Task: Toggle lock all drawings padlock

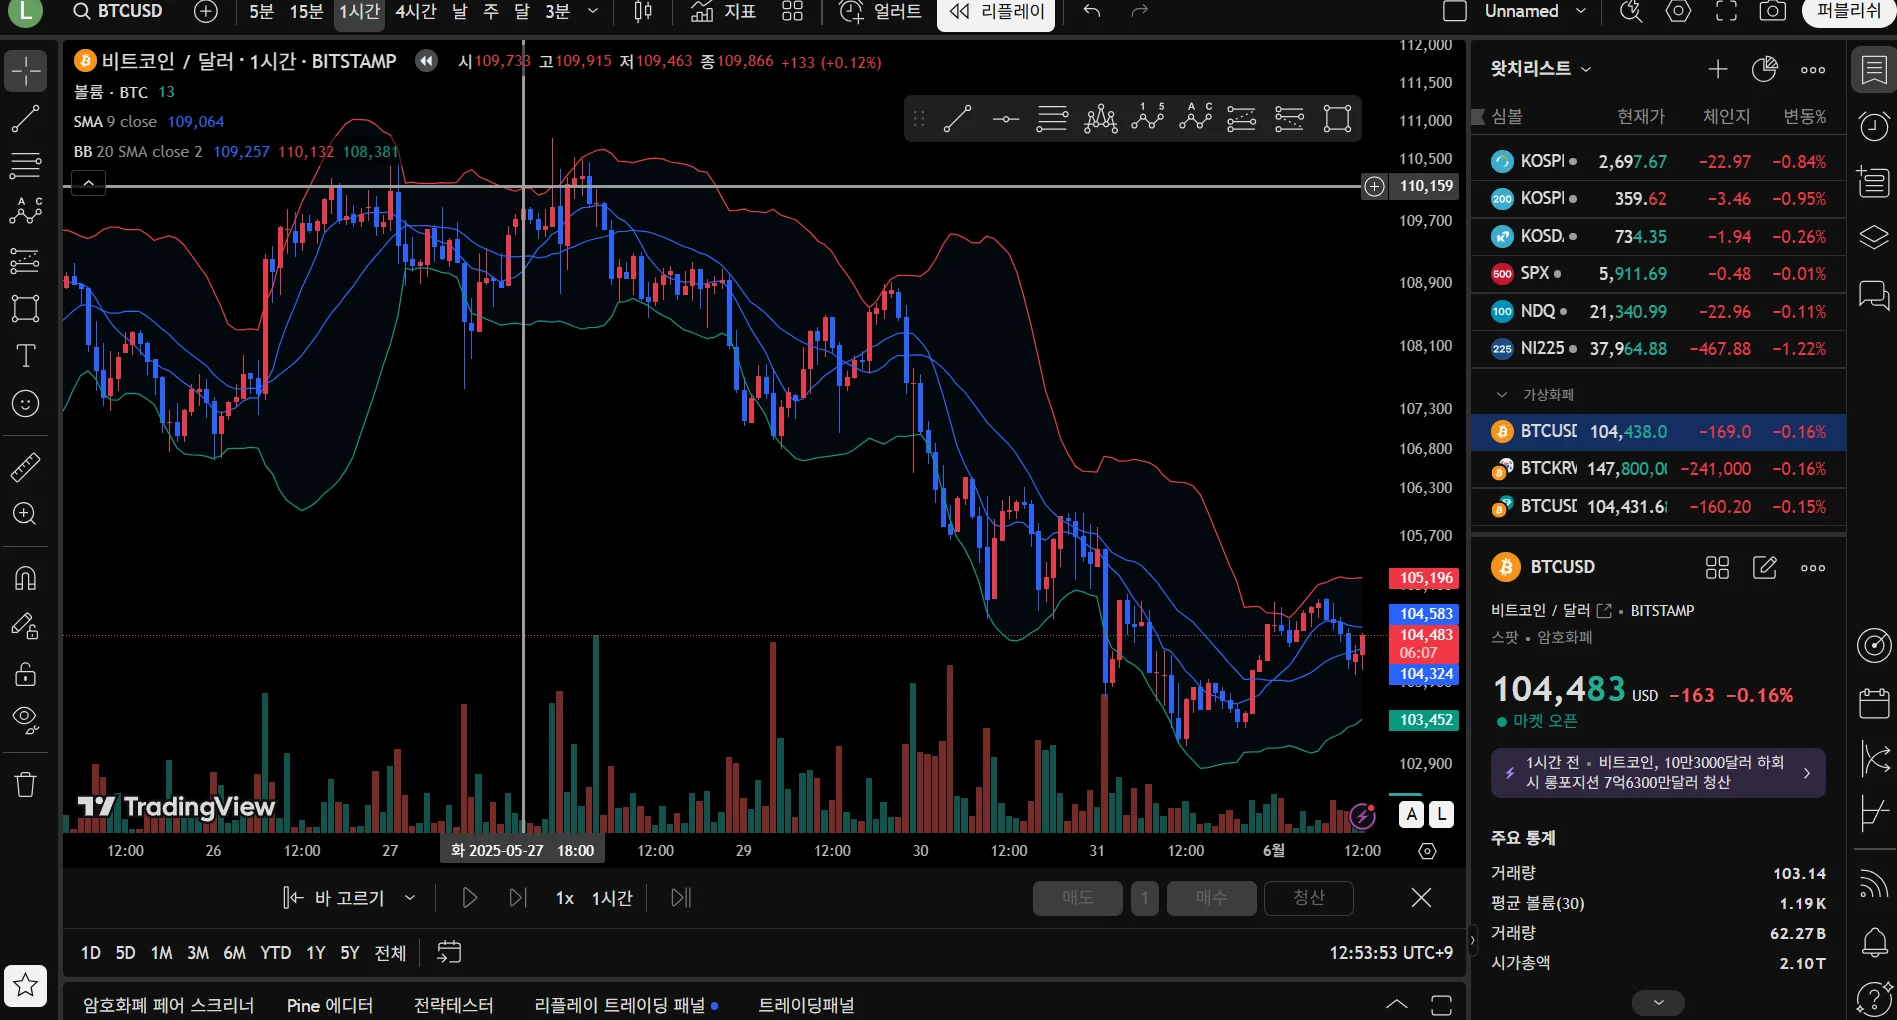Action: (26, 674)
